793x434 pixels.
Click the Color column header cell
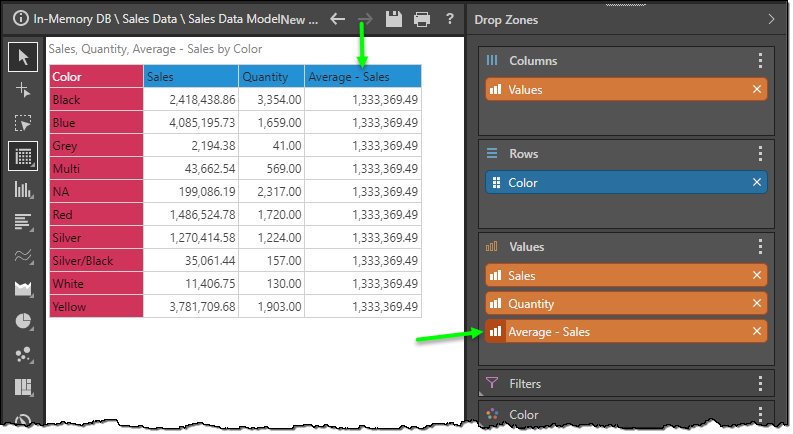tap(96, 77)
